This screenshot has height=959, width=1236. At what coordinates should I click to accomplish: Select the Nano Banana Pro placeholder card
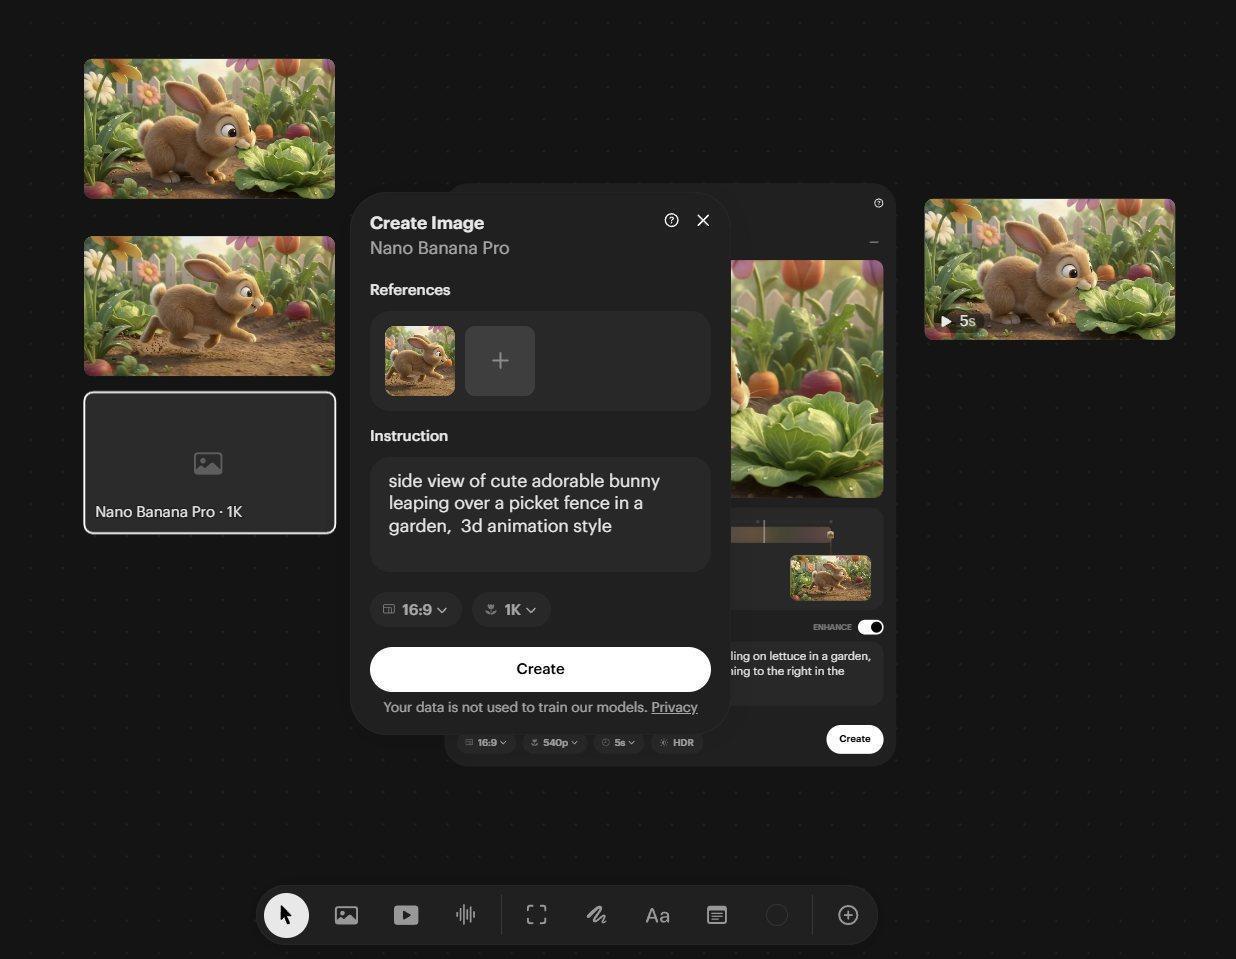pyautogui.click(x=210, y=463)
